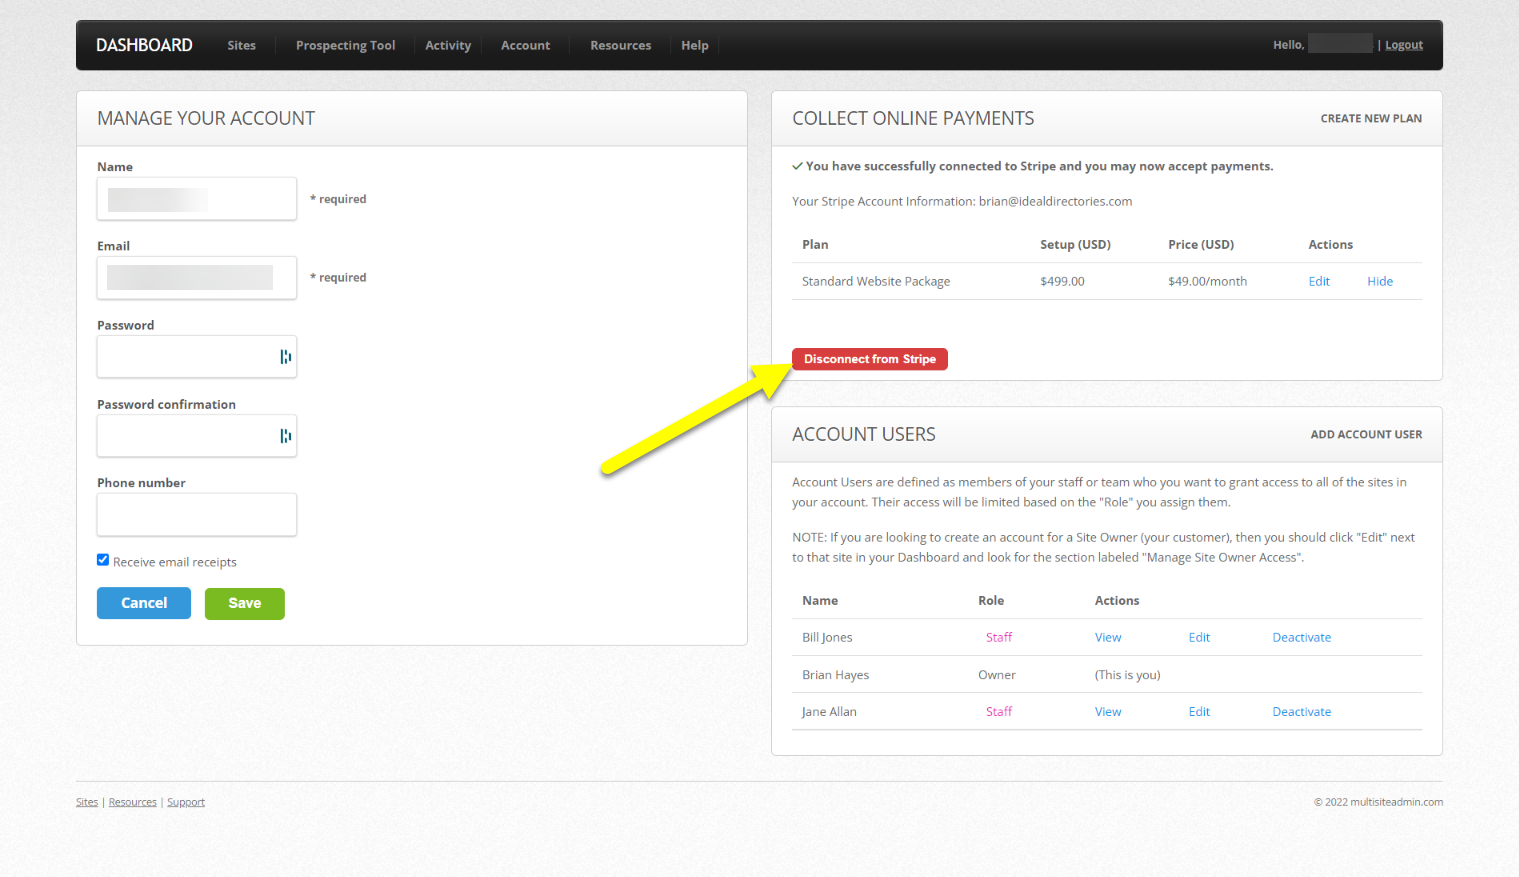Click the green Save button
Viewport: 1519px width, 877px height.
(245, 603)
